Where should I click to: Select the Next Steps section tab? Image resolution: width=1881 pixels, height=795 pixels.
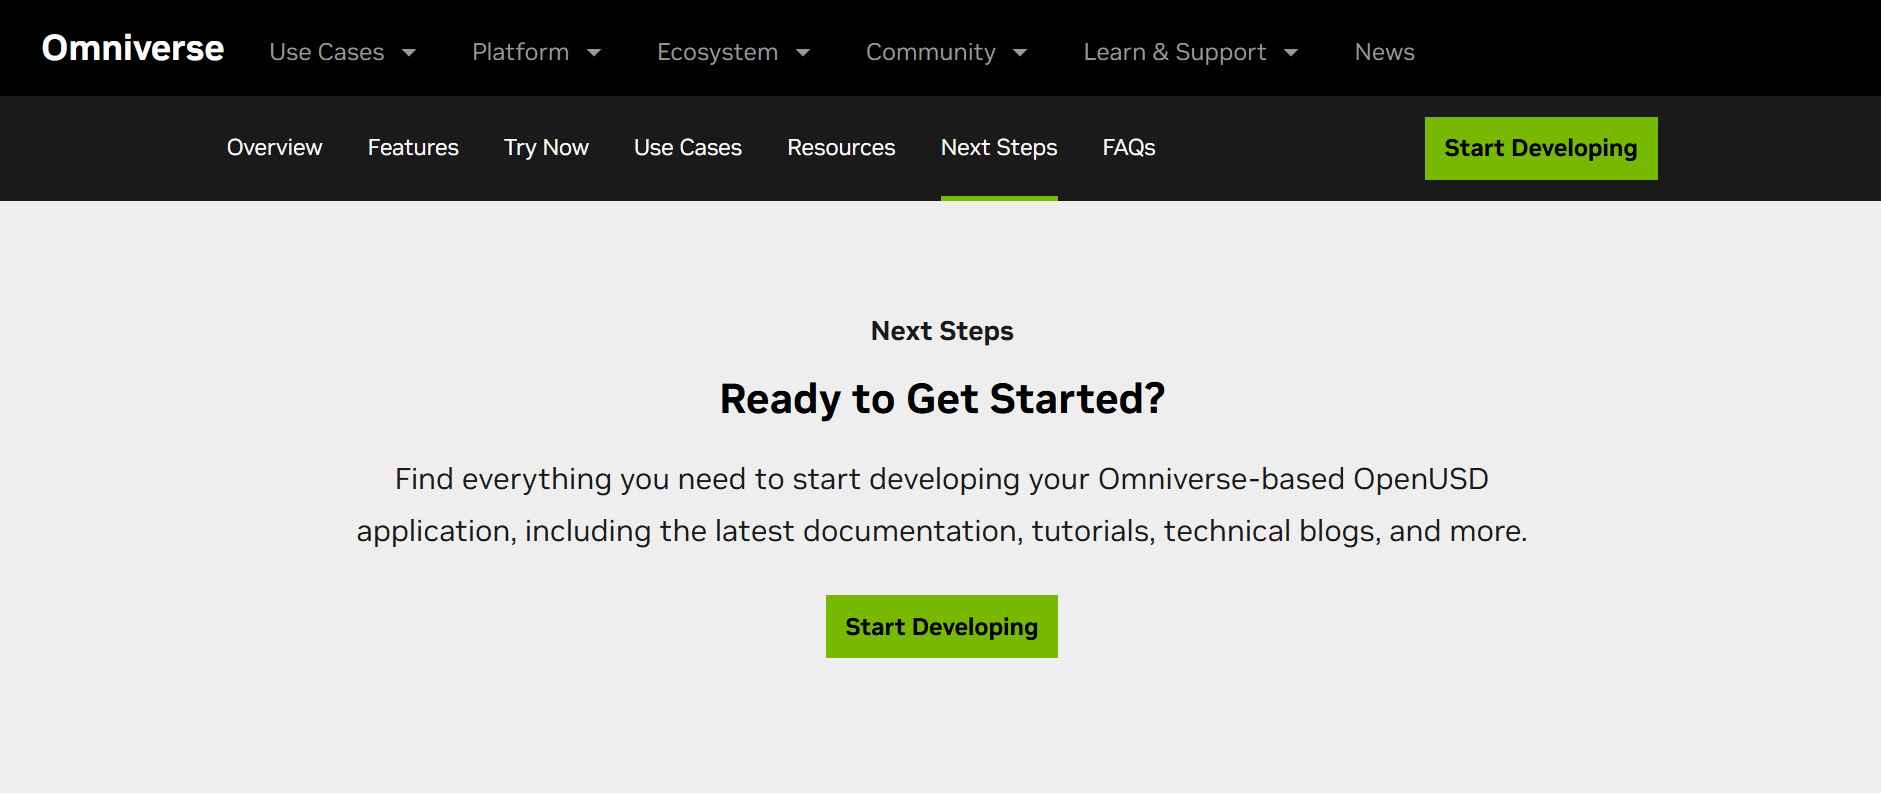point(999,148)
